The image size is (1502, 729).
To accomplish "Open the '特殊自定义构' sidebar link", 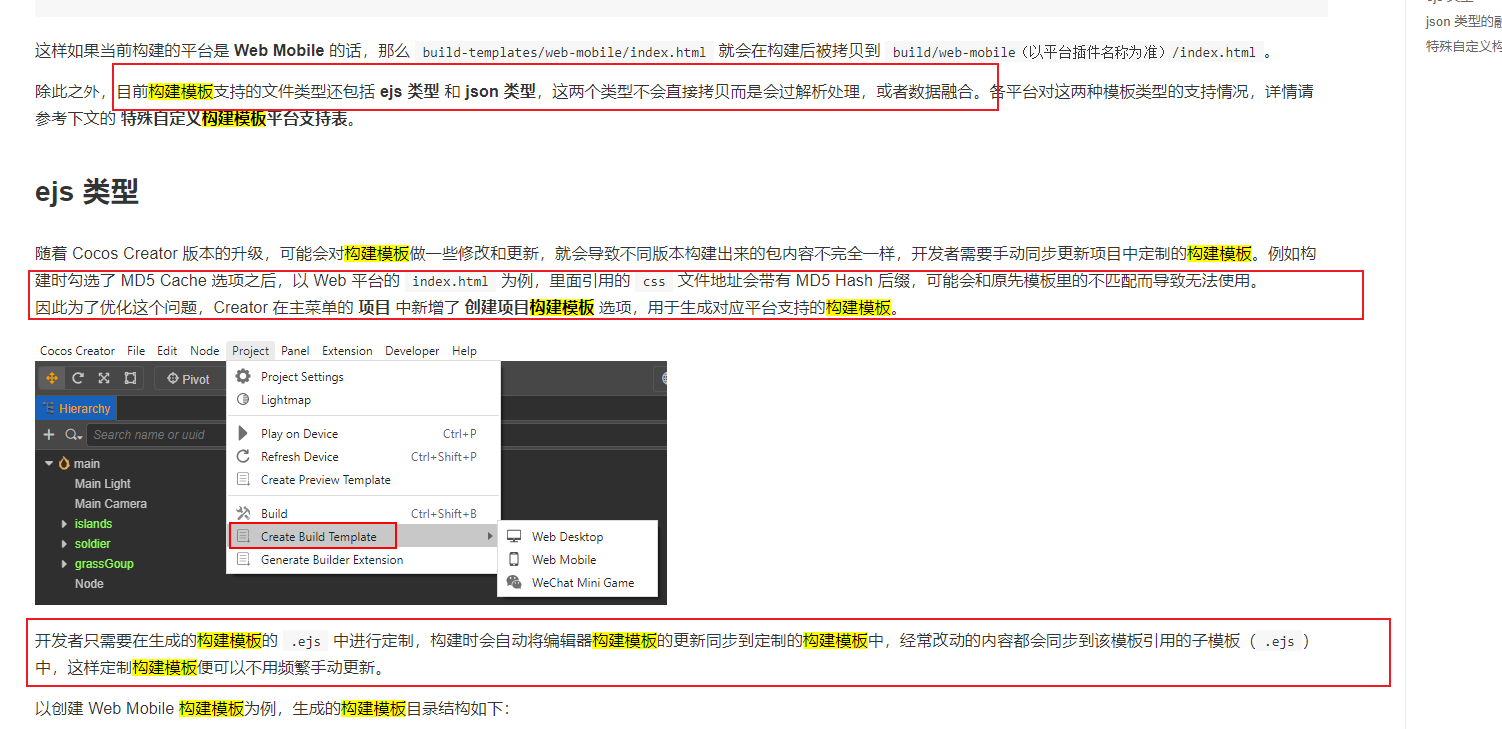I will (1464, 46).
